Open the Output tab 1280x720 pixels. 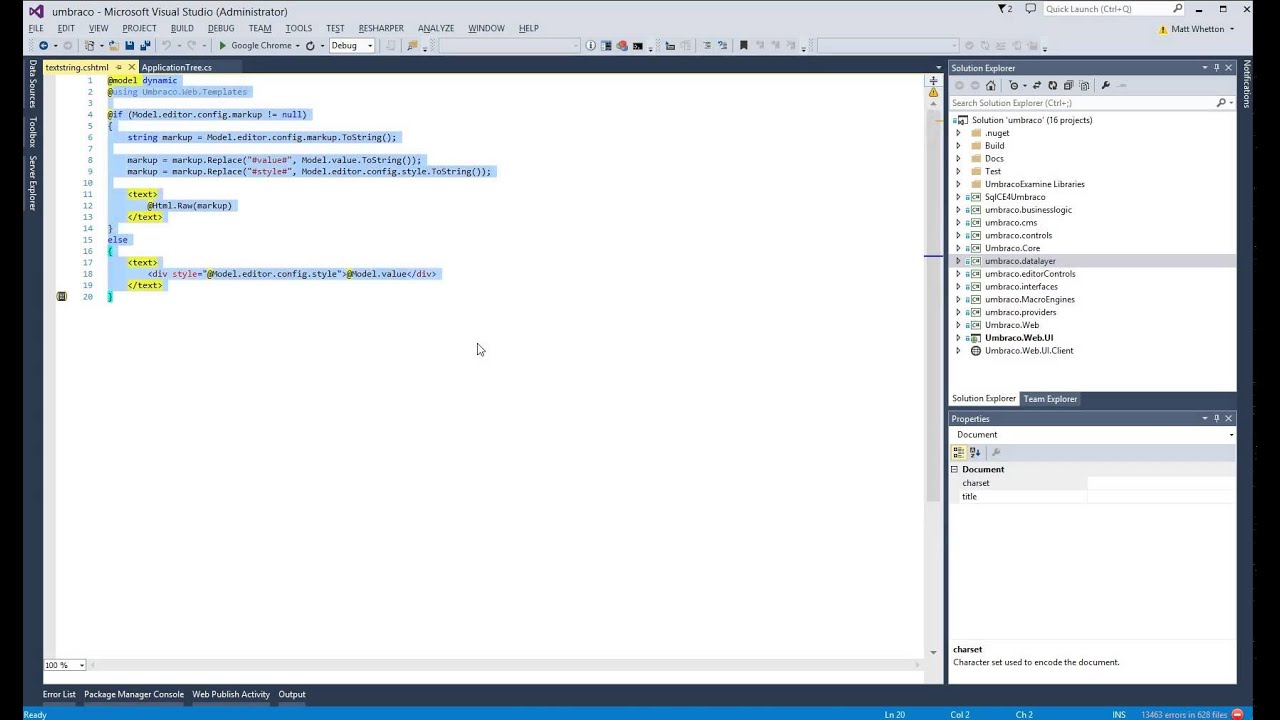(x=292, y=694)
